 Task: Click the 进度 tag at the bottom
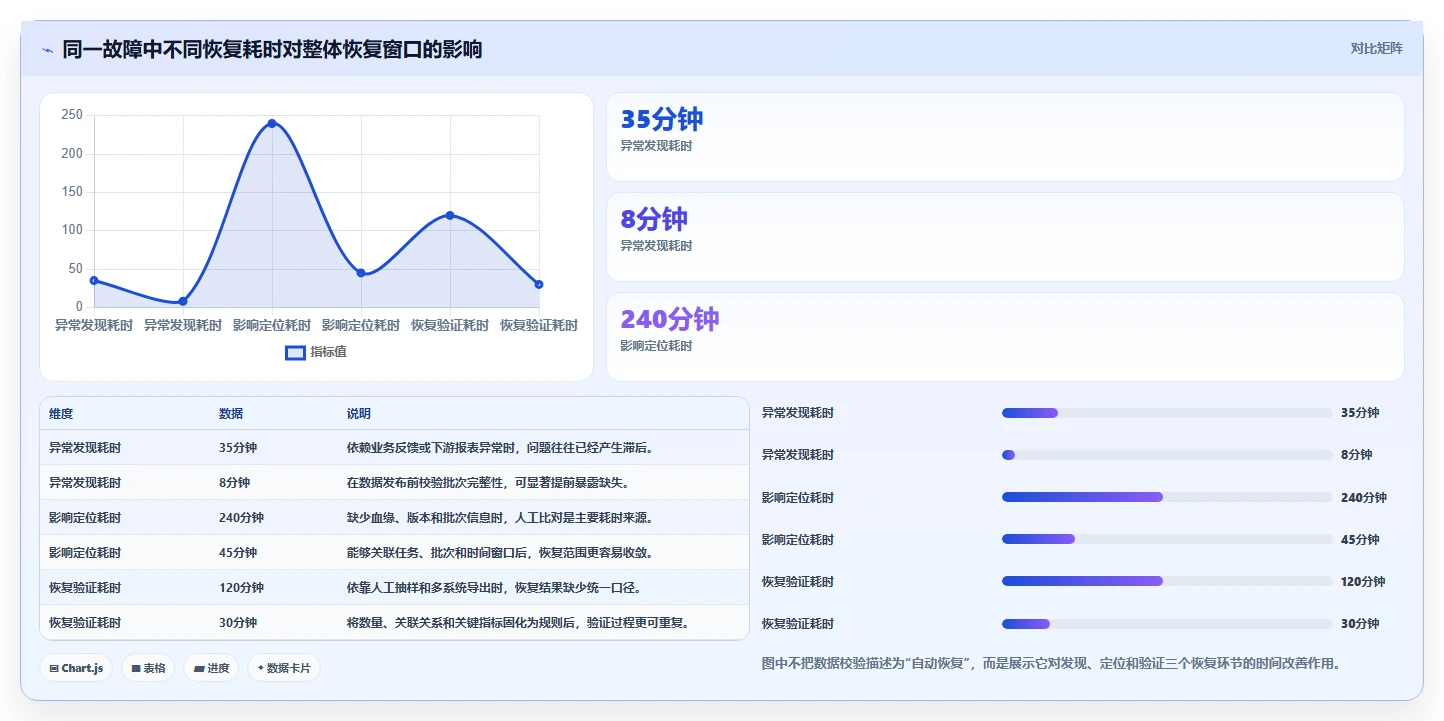(211, 668)
